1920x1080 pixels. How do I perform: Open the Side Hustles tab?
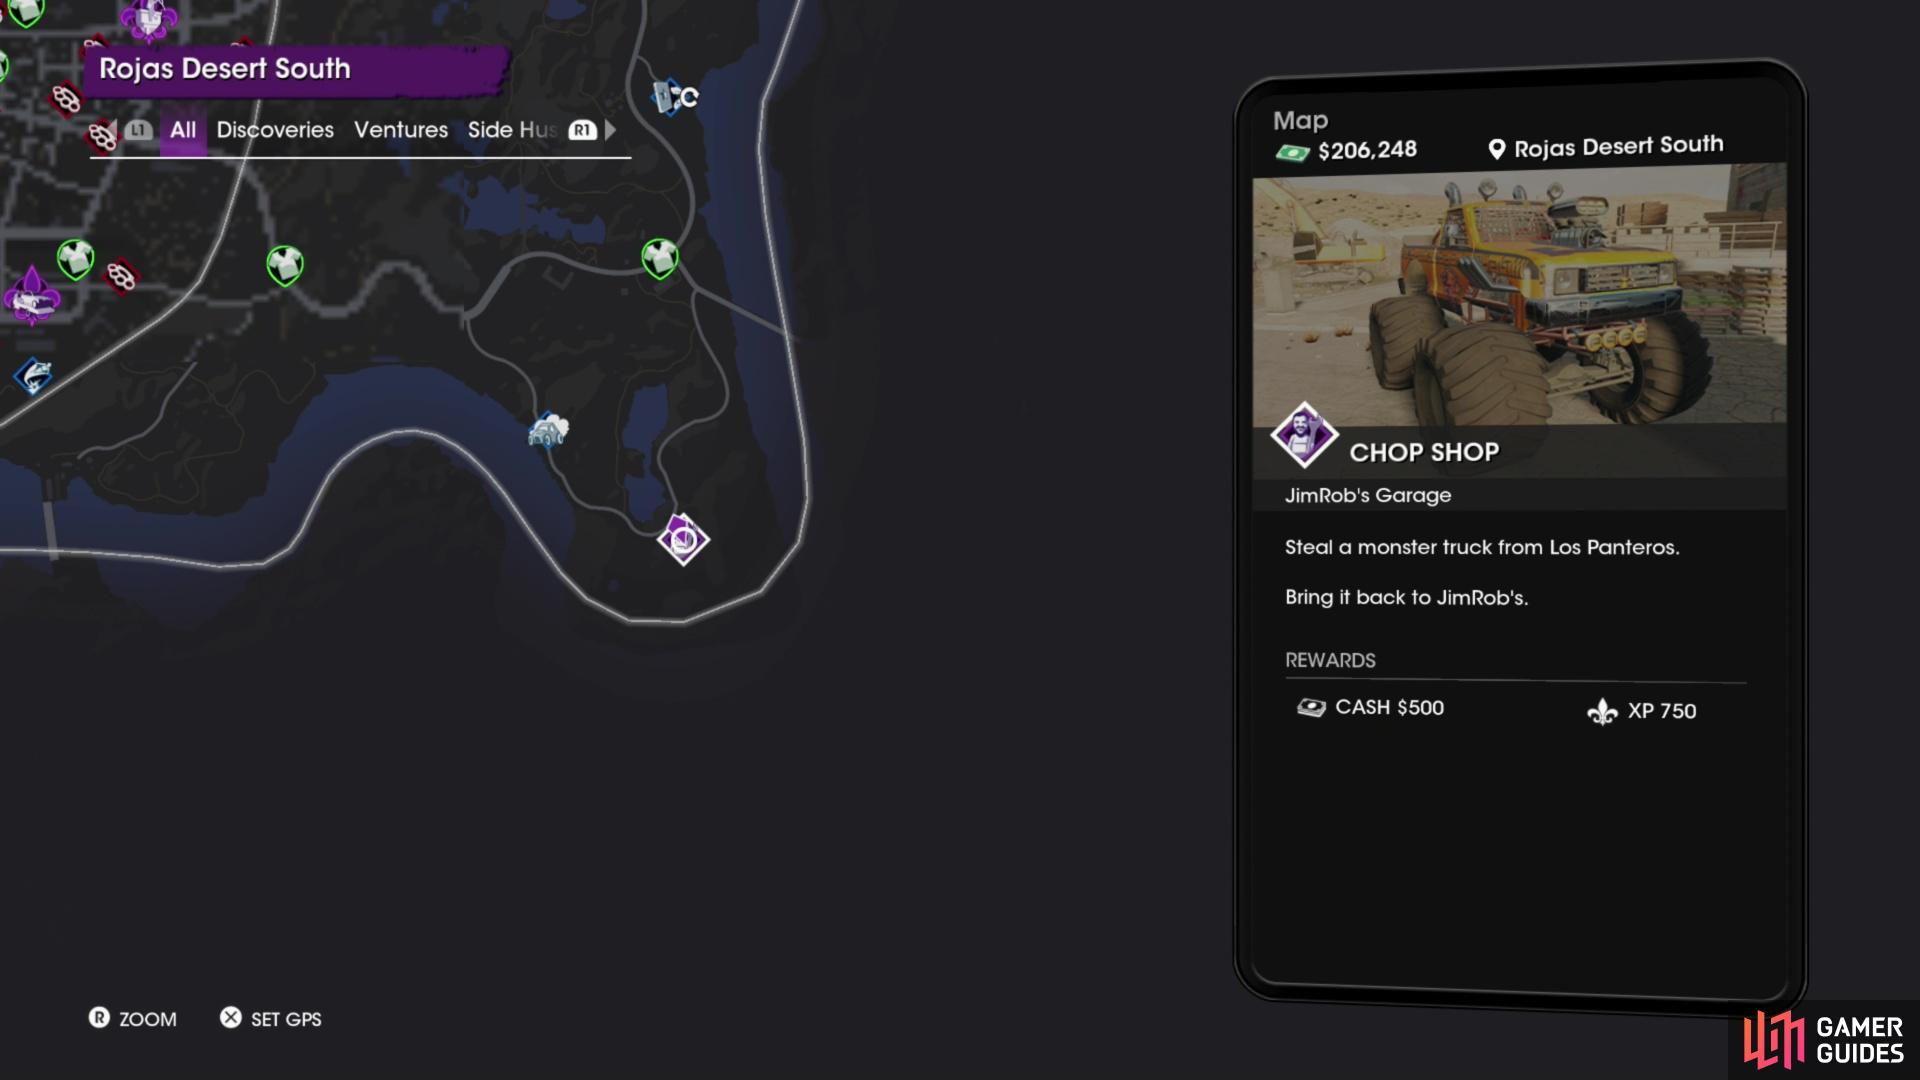(512, 130)
